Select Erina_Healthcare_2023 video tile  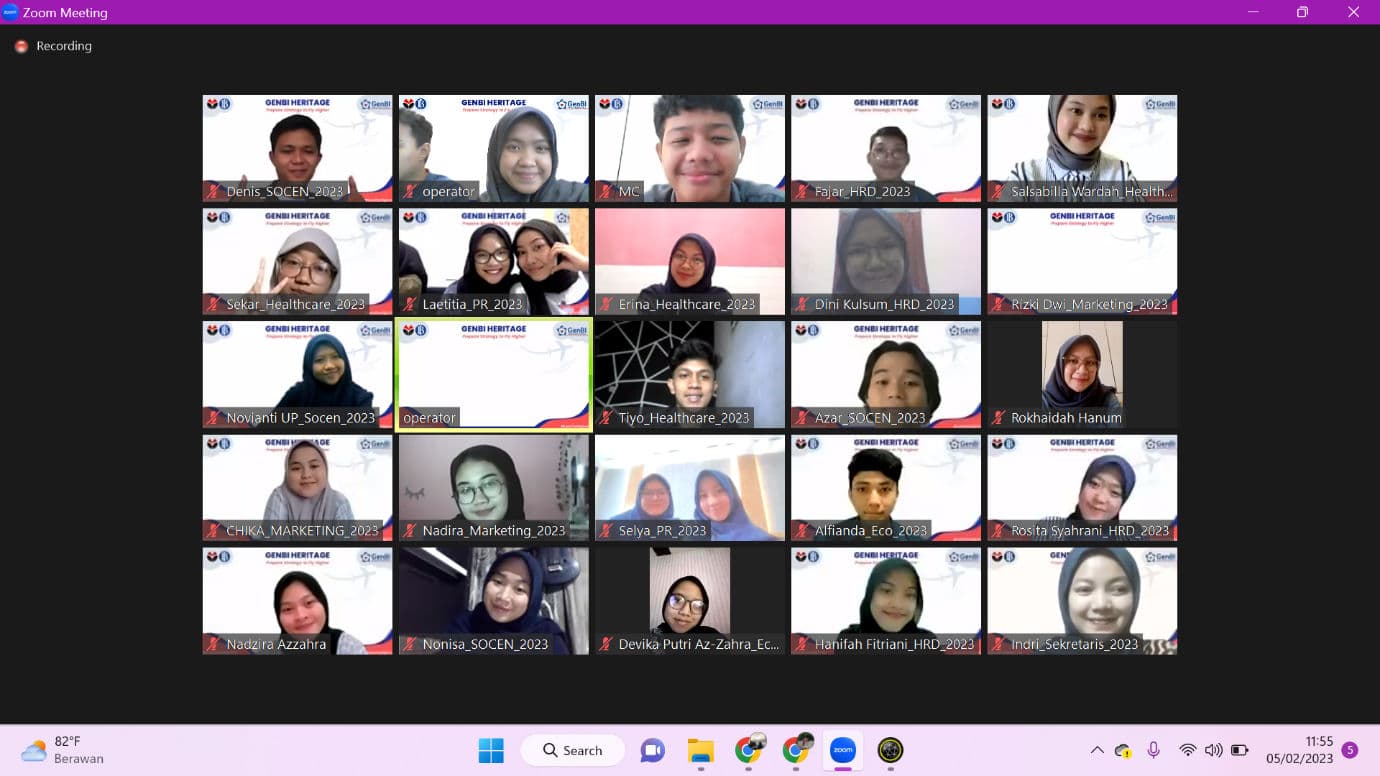click(x=690, y=261)
